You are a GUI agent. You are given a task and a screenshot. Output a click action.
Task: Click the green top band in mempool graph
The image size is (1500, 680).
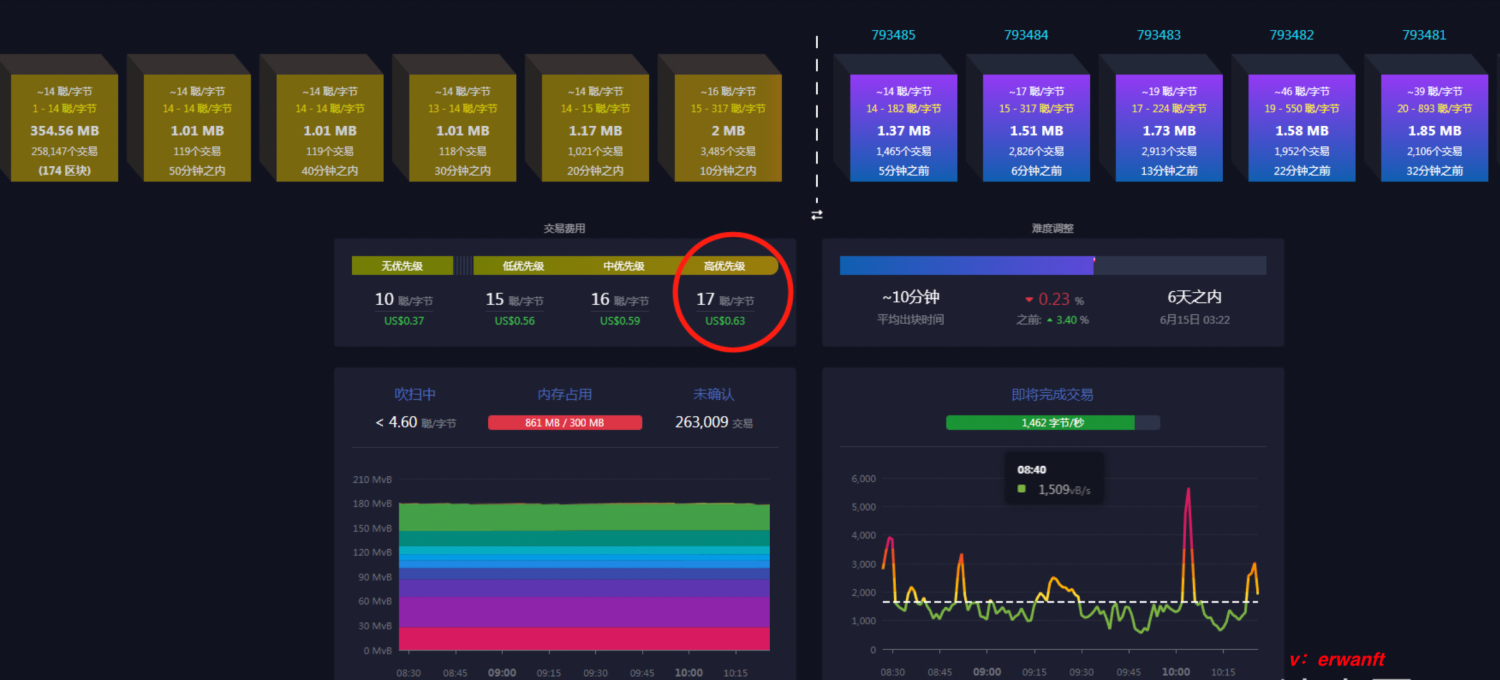584,517
